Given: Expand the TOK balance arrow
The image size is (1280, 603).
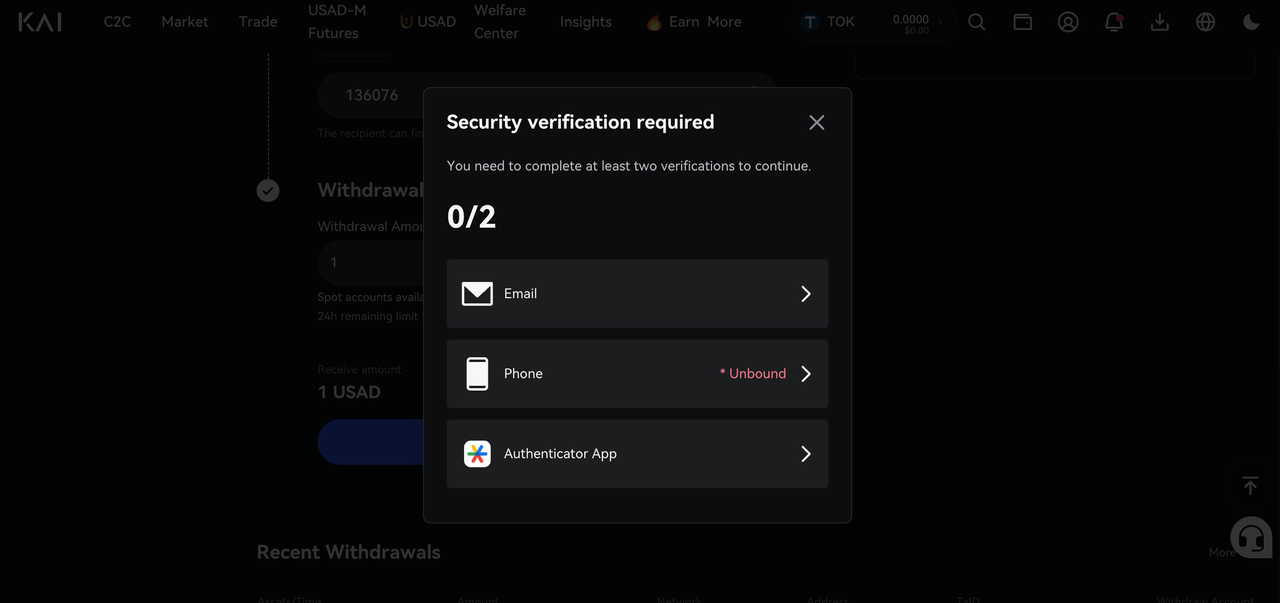Looking at the screenshot, I should point(940,22).
